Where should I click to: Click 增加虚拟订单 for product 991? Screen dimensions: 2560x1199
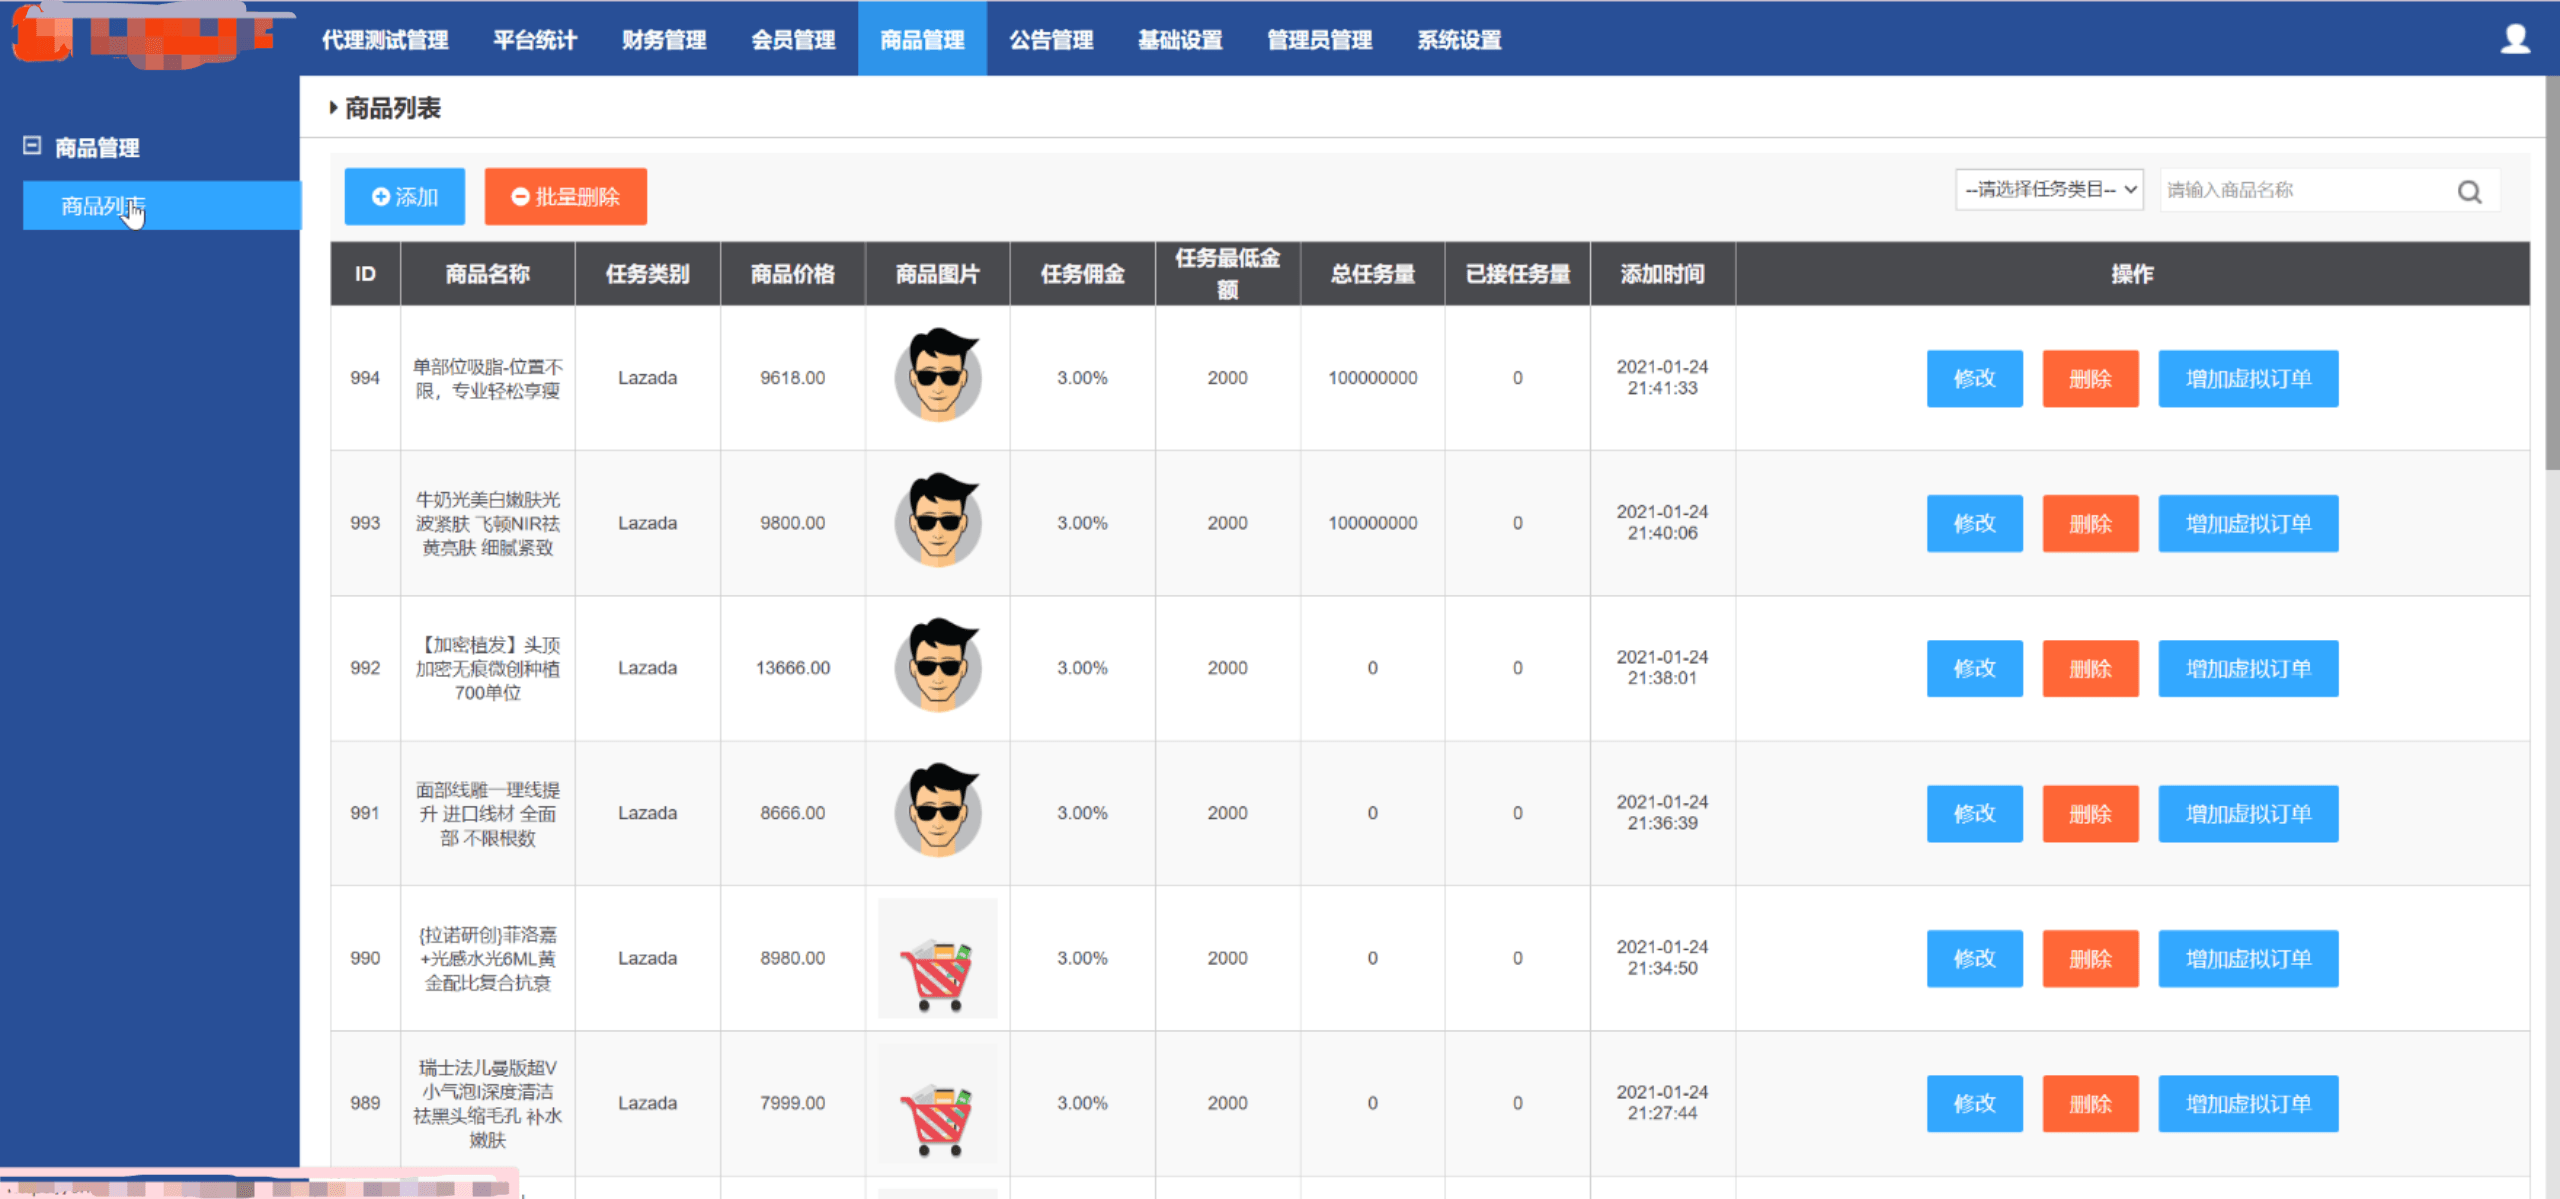(2247, 813)
